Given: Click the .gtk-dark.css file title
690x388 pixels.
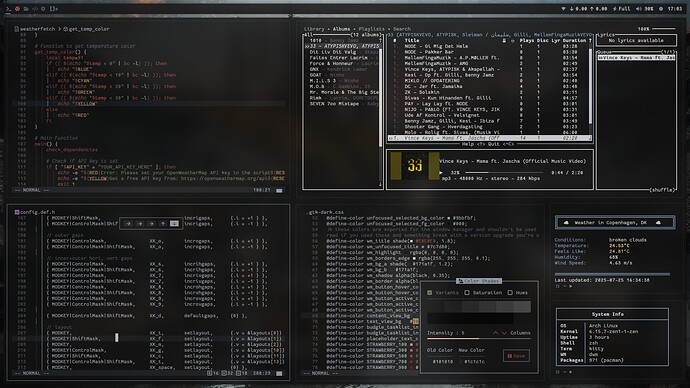Looking at the screenshot, I should [x=325, y=212].
